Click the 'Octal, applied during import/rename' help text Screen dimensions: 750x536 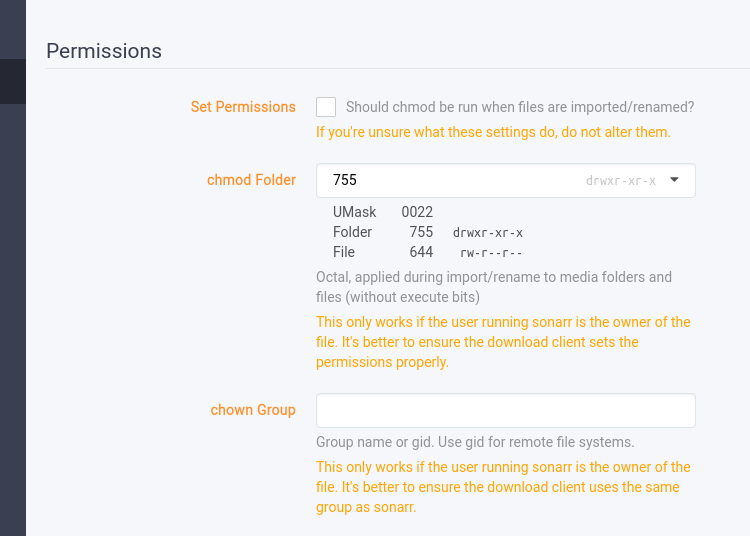click(x=494, y=287)
